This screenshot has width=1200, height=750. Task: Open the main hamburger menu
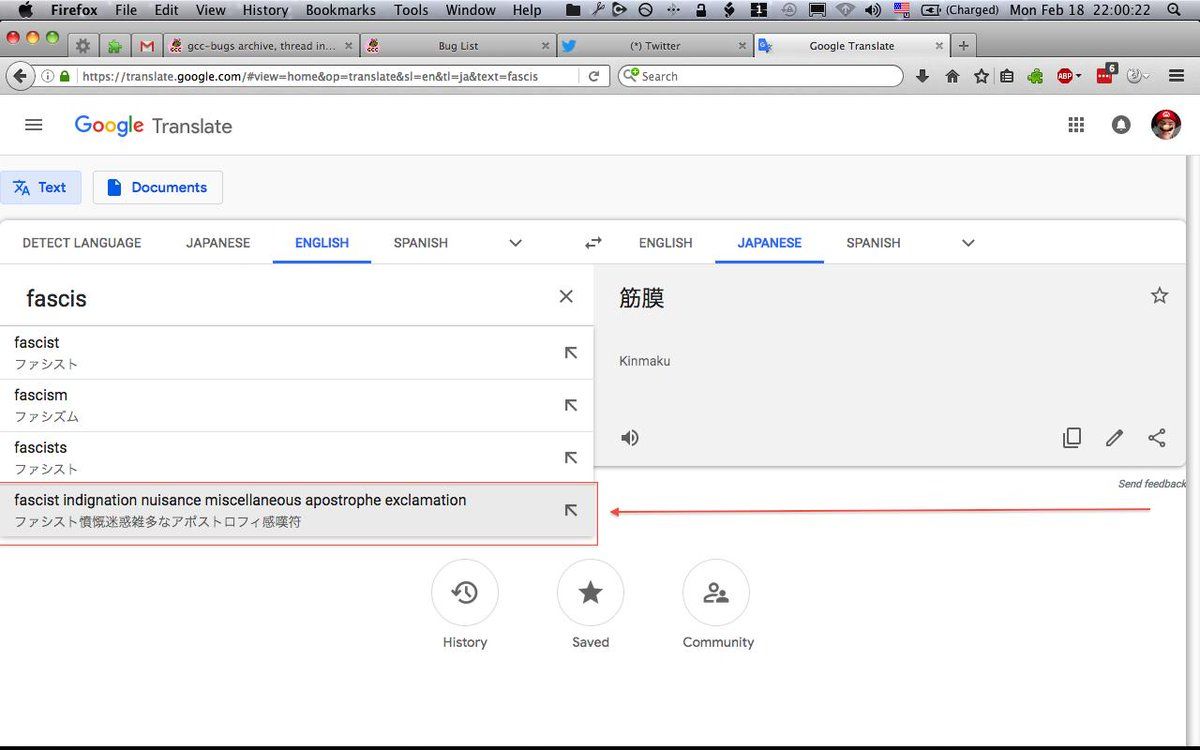[33, 125]
